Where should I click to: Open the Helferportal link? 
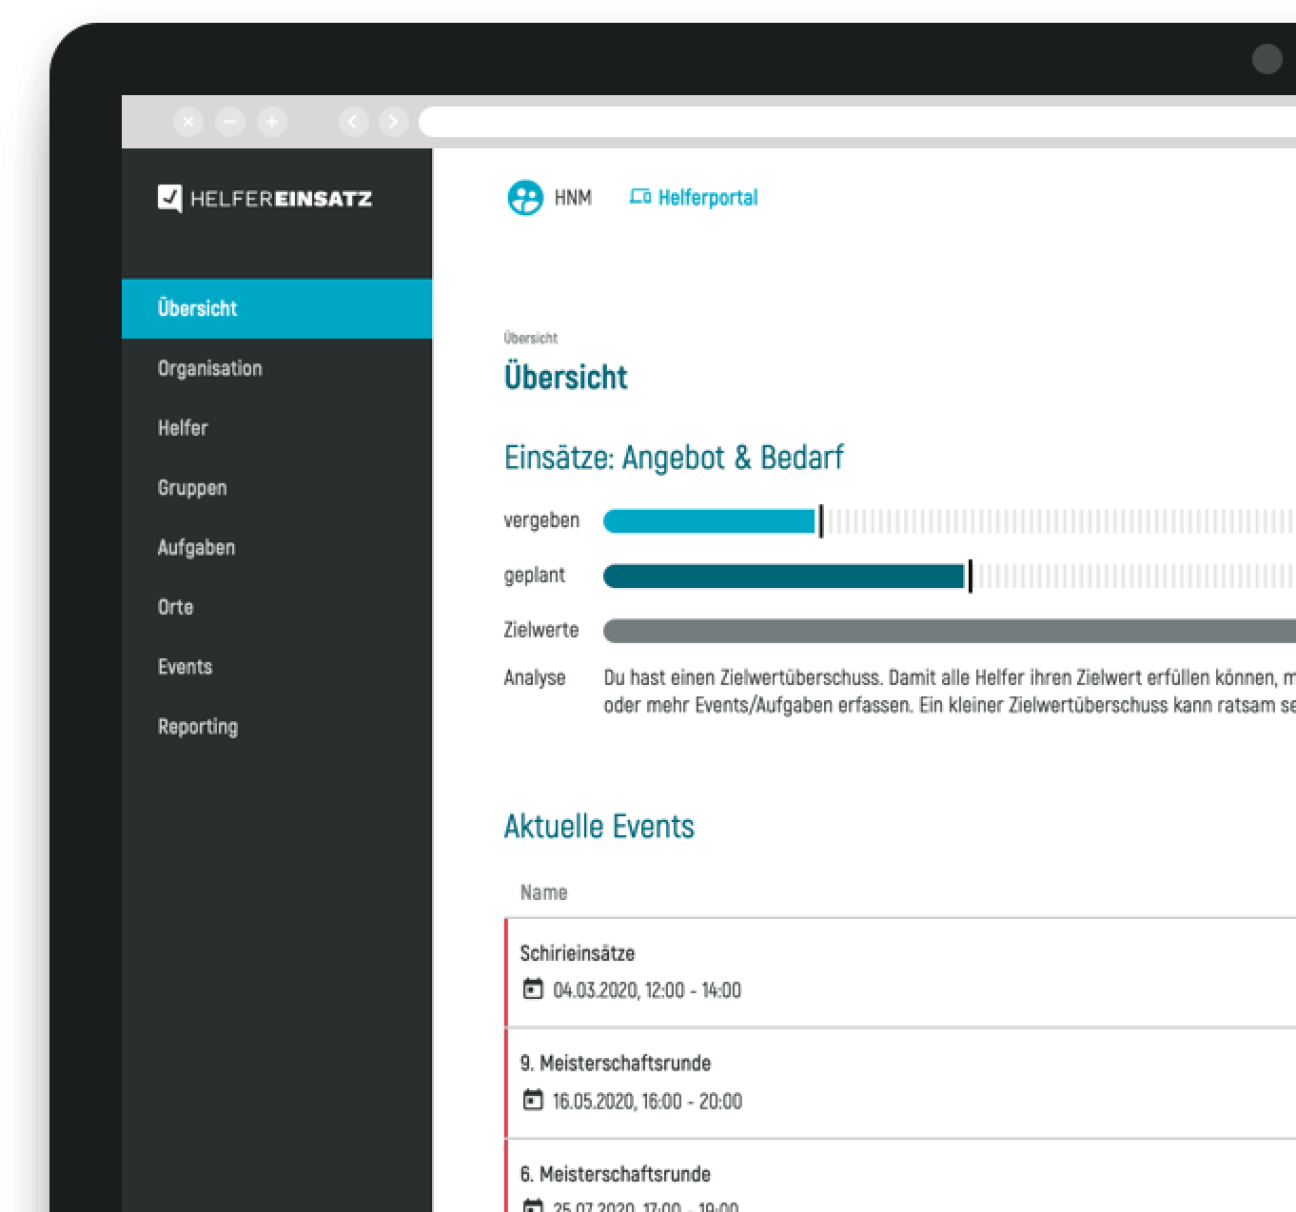tap(707, 198)
